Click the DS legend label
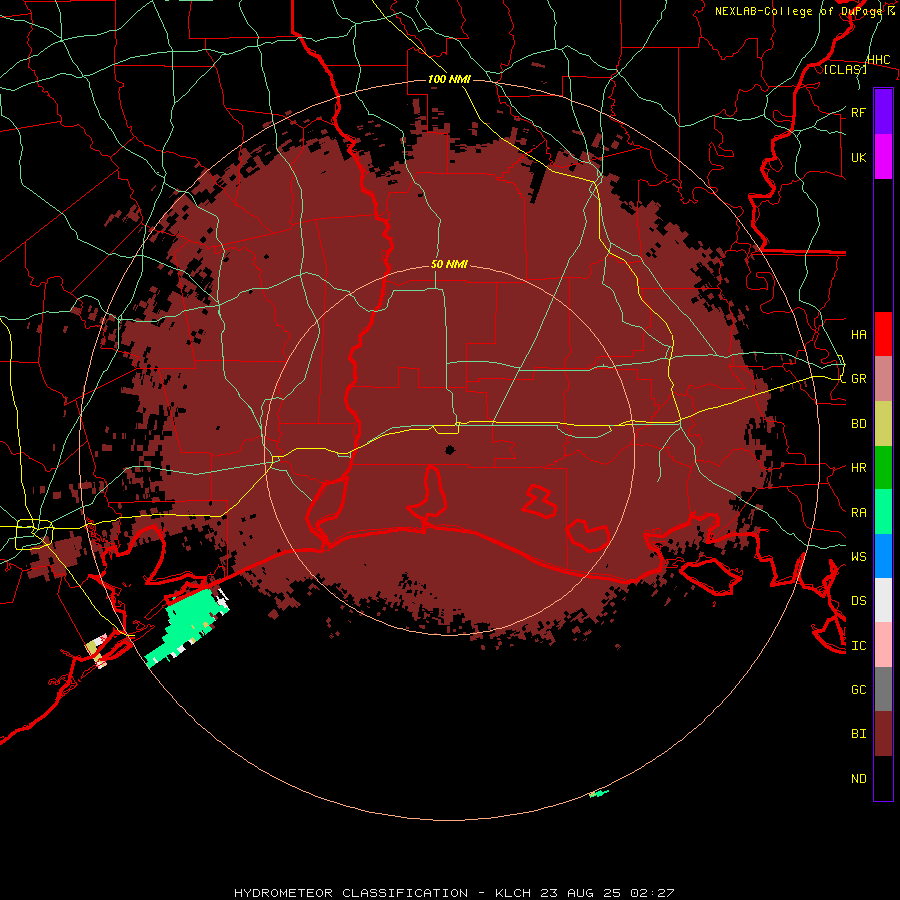 [x=859, y=601]
